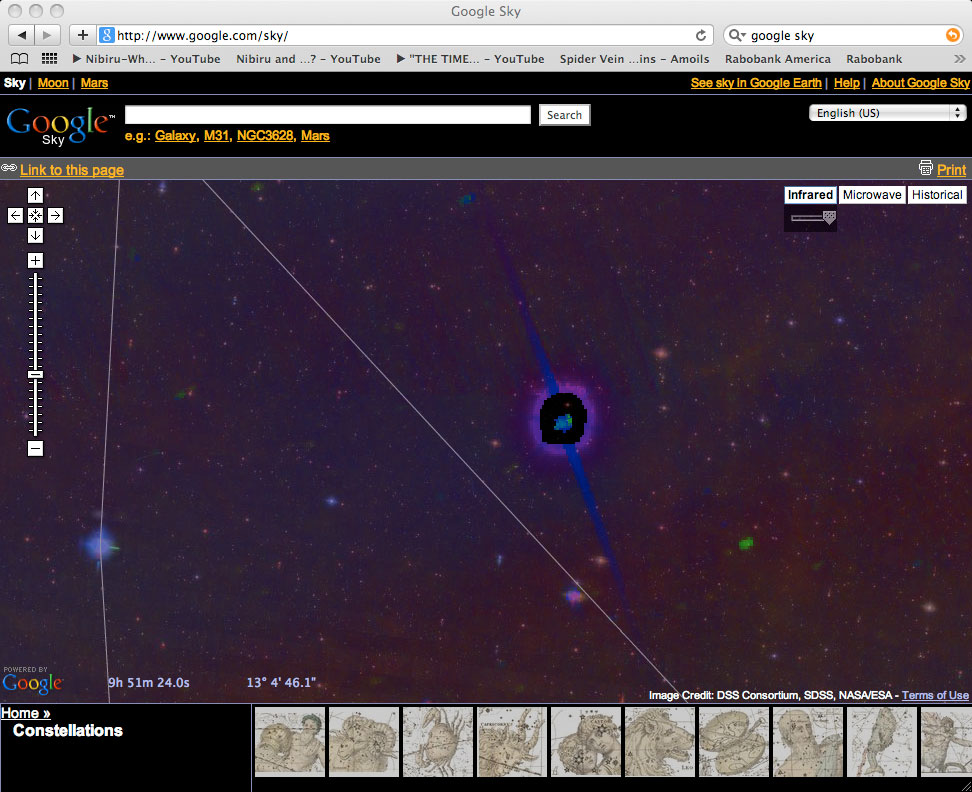Open About Google Sky link

pos(921,83)
